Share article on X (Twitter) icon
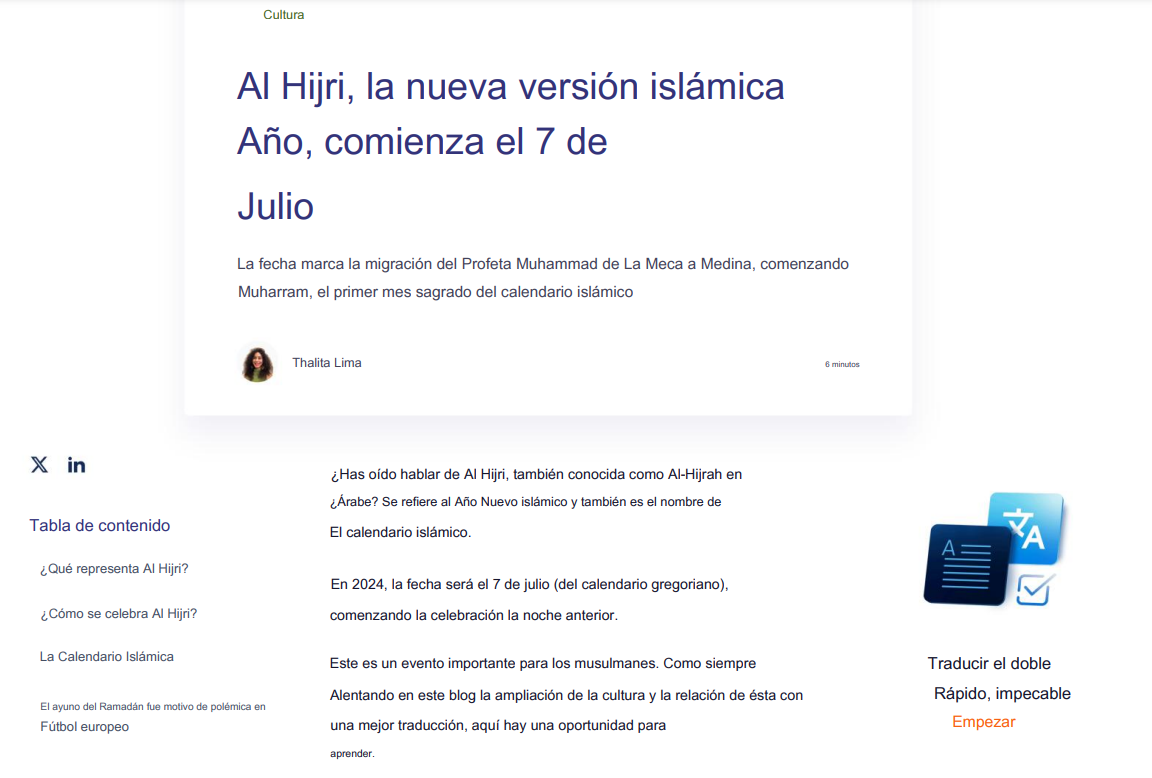The height and width of the screenshot is (778, 1152). click(x=39, y=464)
